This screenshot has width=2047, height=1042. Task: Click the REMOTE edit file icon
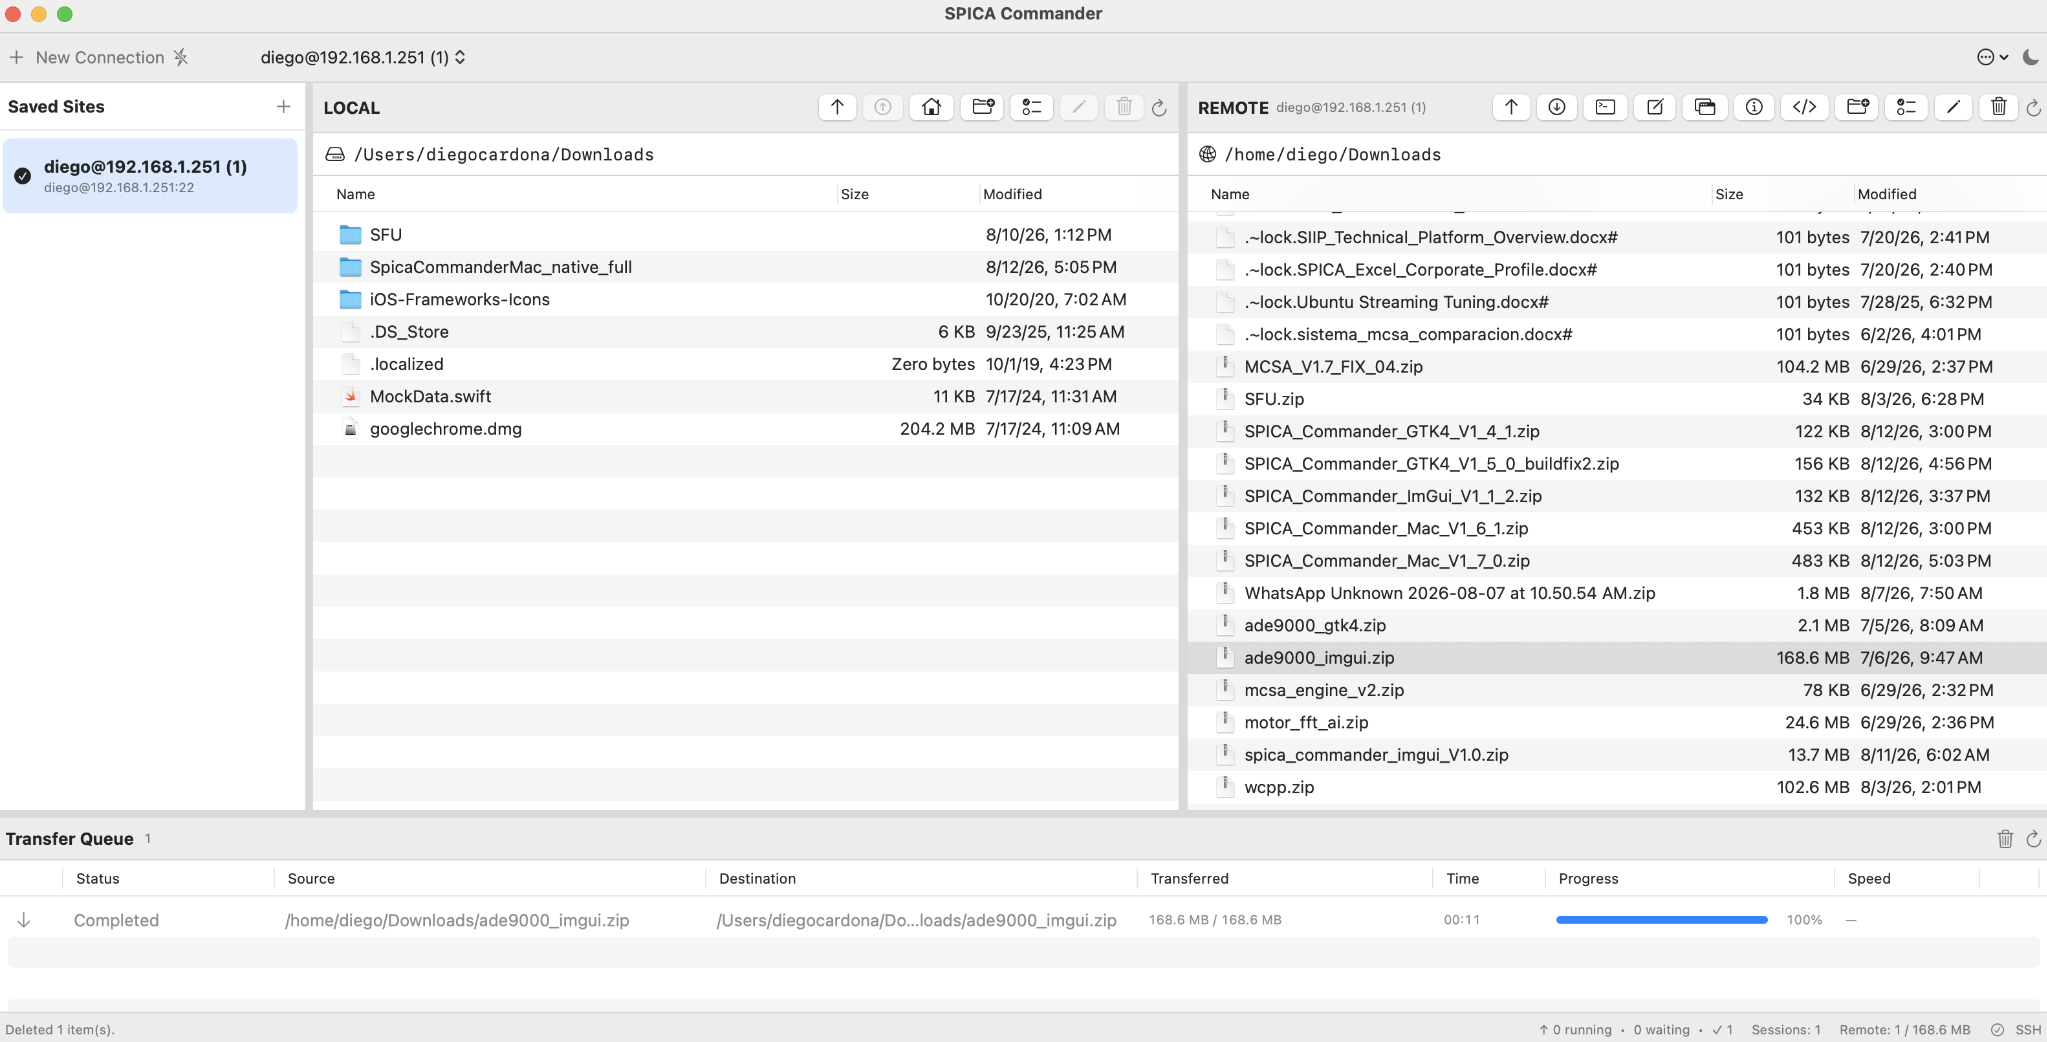[x=1655, y=107]
